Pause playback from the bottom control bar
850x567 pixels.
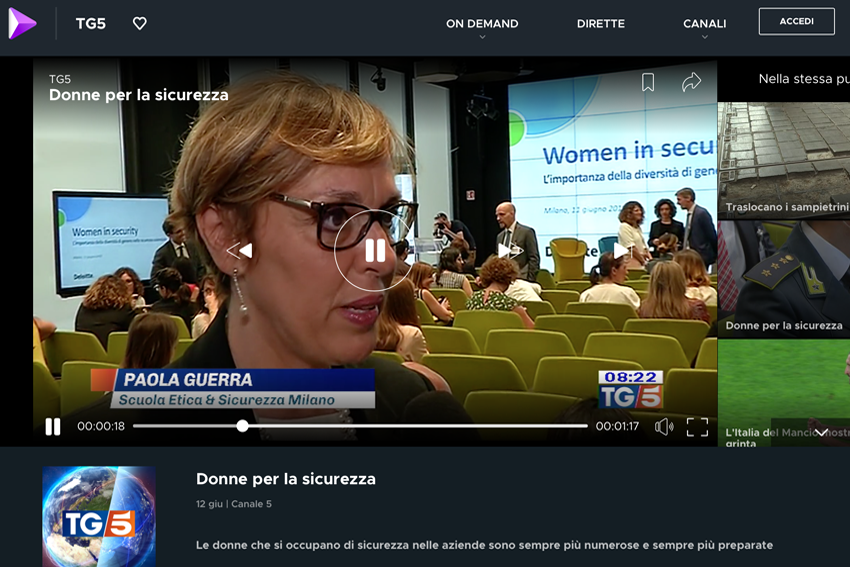pos(53,427)
